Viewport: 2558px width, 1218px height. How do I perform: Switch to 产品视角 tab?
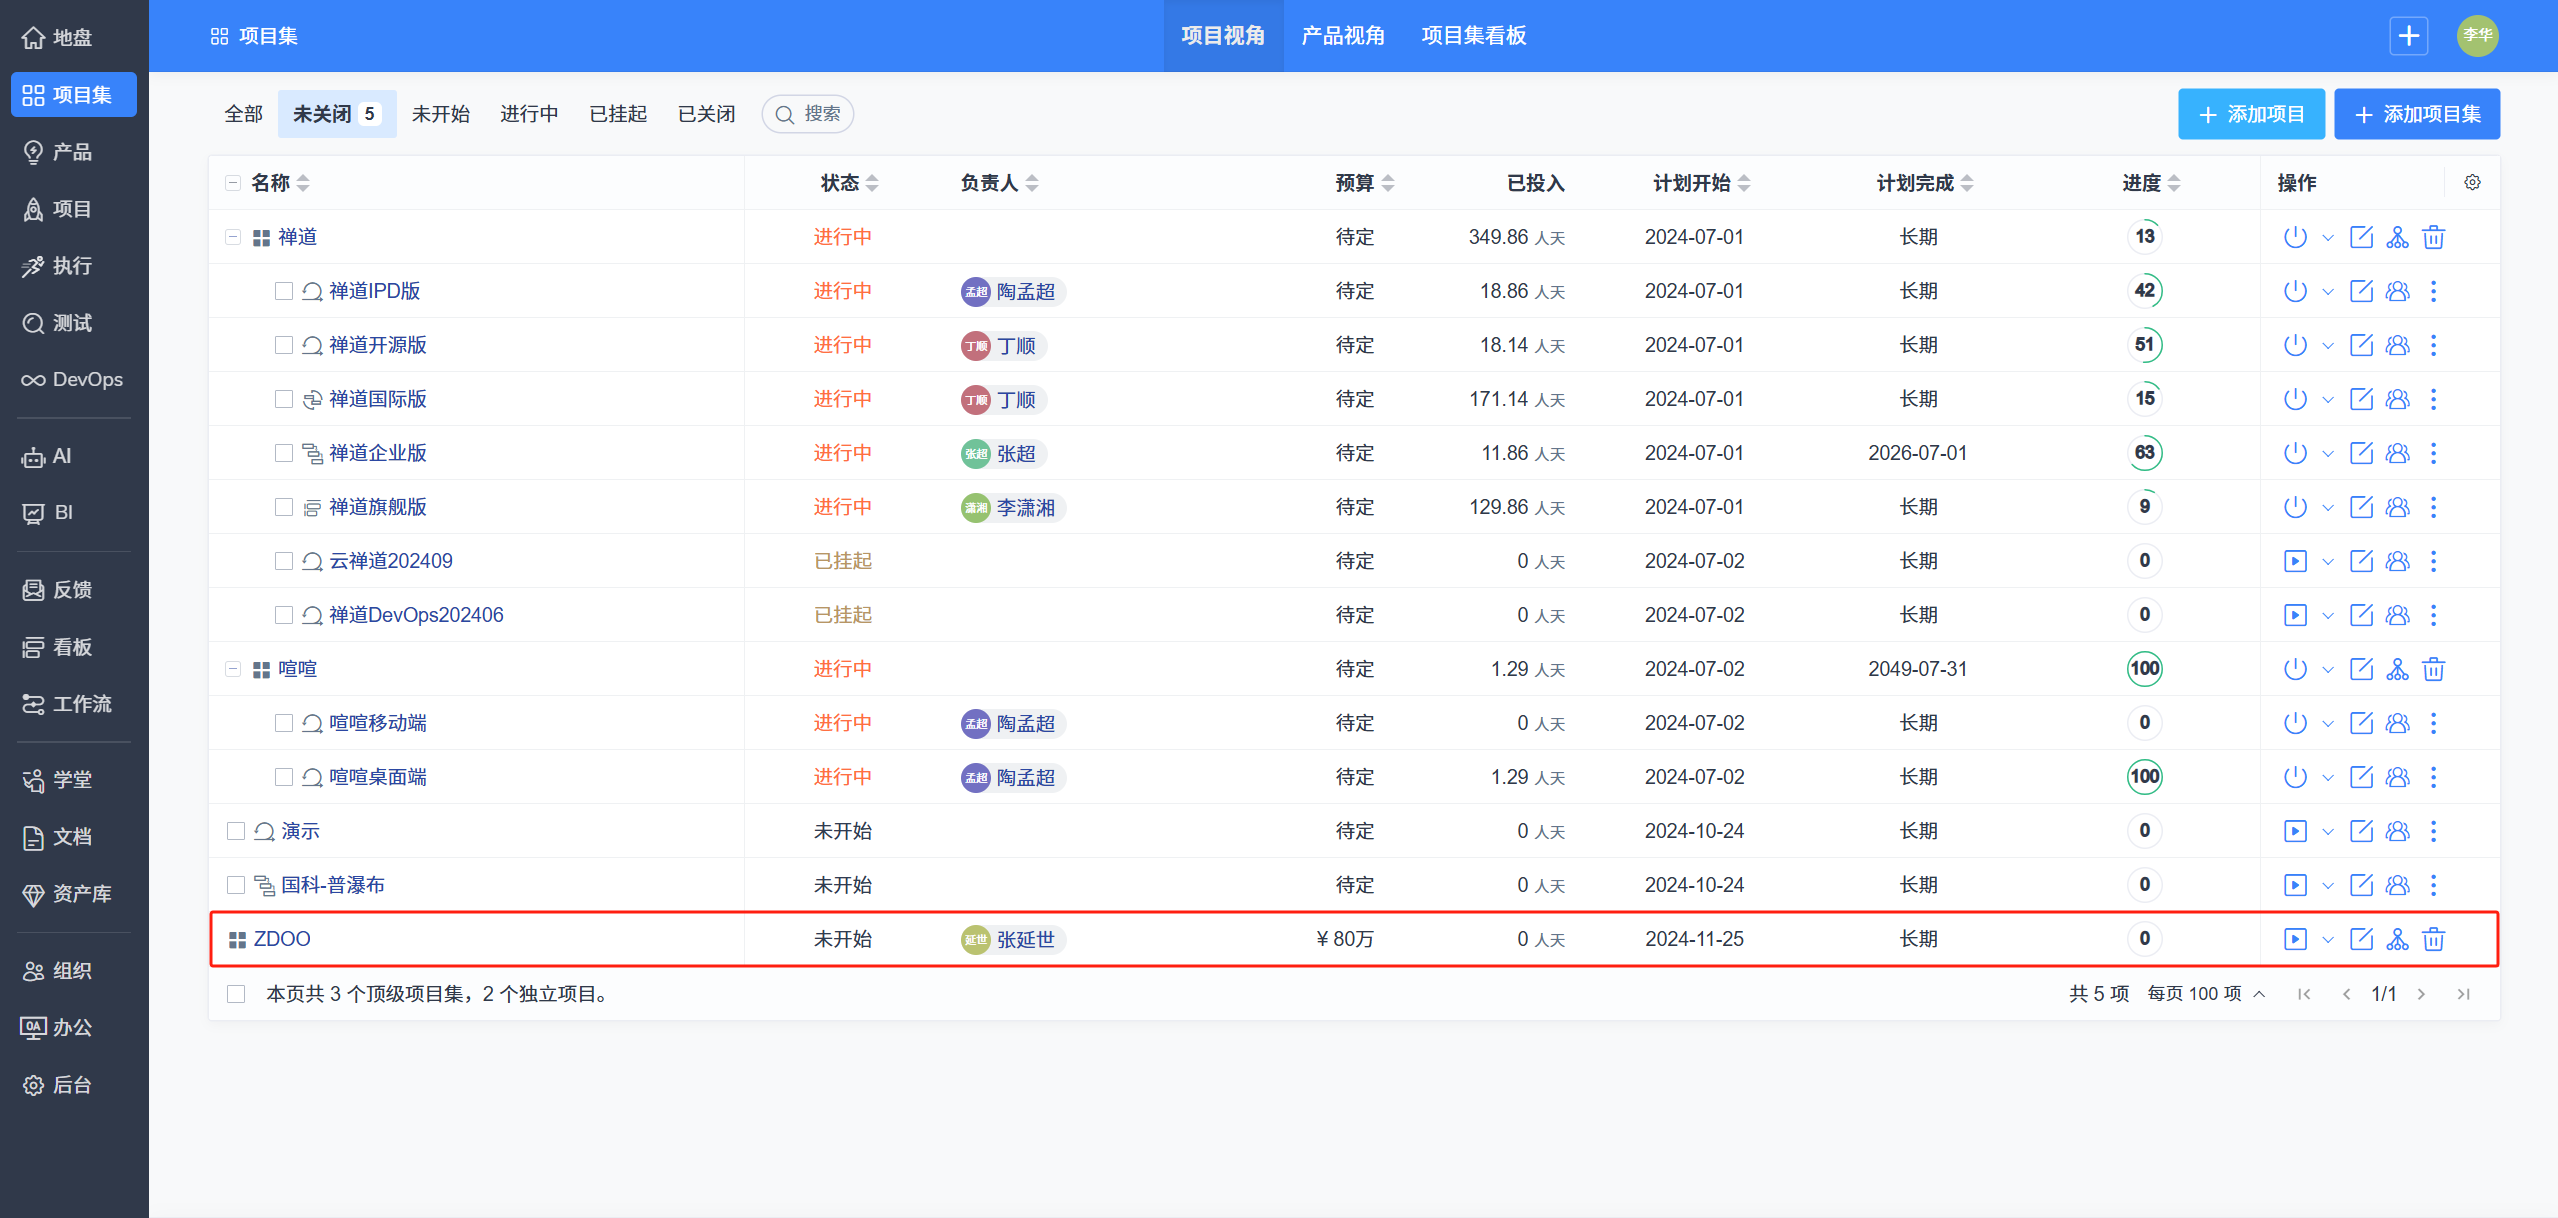1343,36
